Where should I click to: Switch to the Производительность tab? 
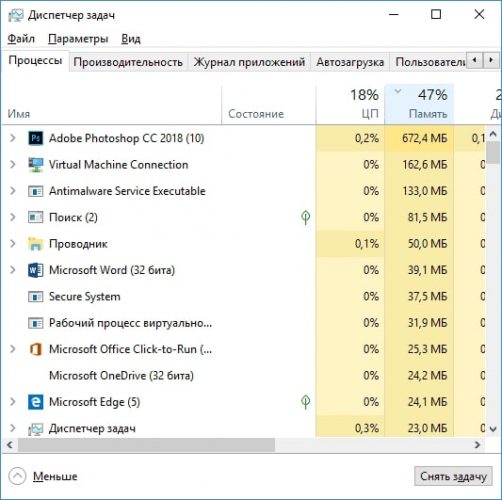[128, 62]
